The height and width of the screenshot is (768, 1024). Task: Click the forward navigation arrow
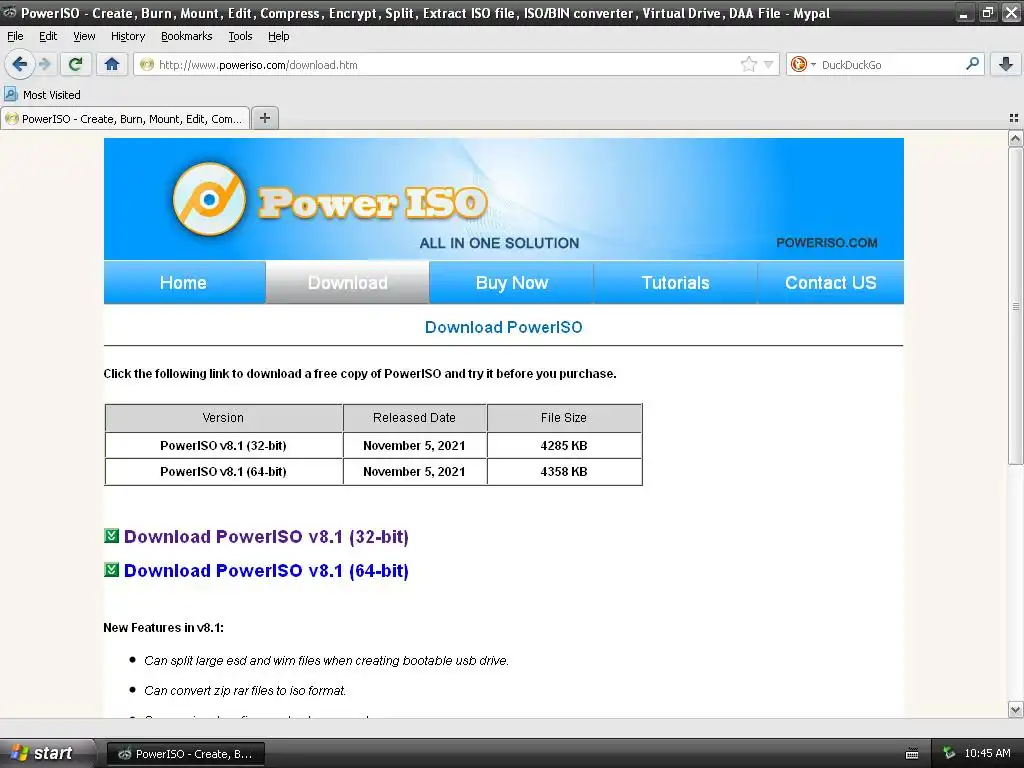click(x=44, y=64)
